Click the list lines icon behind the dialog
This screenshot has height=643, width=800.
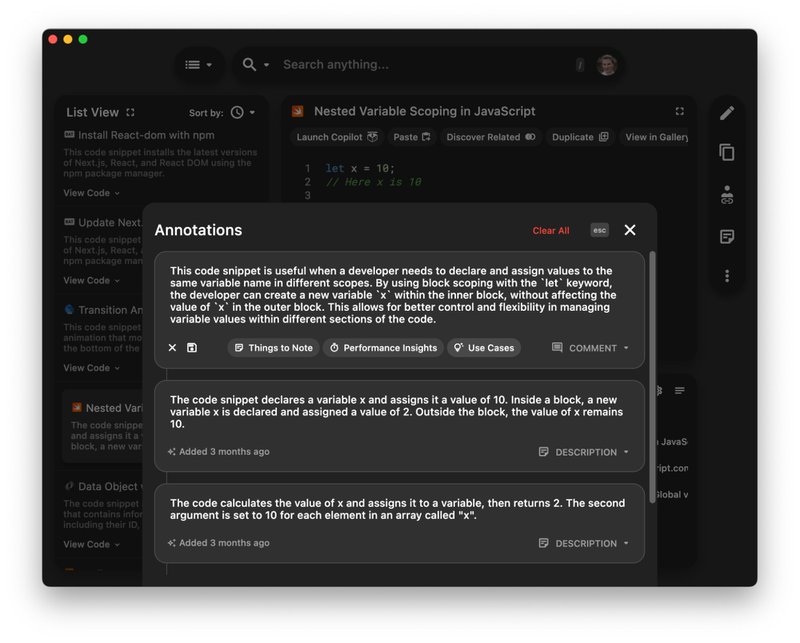pyautogui.click(x=679, y=391)
